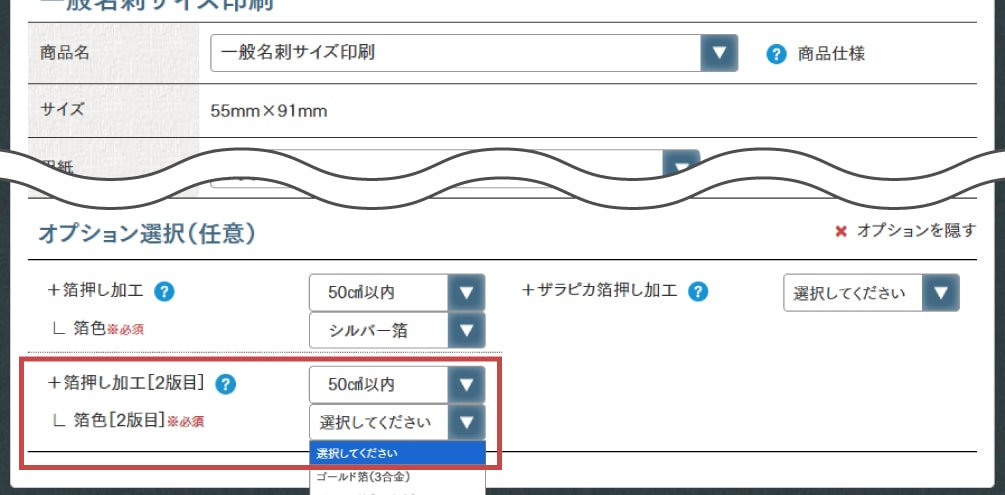1005x495 pixels.
Task: Click the arrow button of 商品名 dropdown
Action: coord(718,53)
